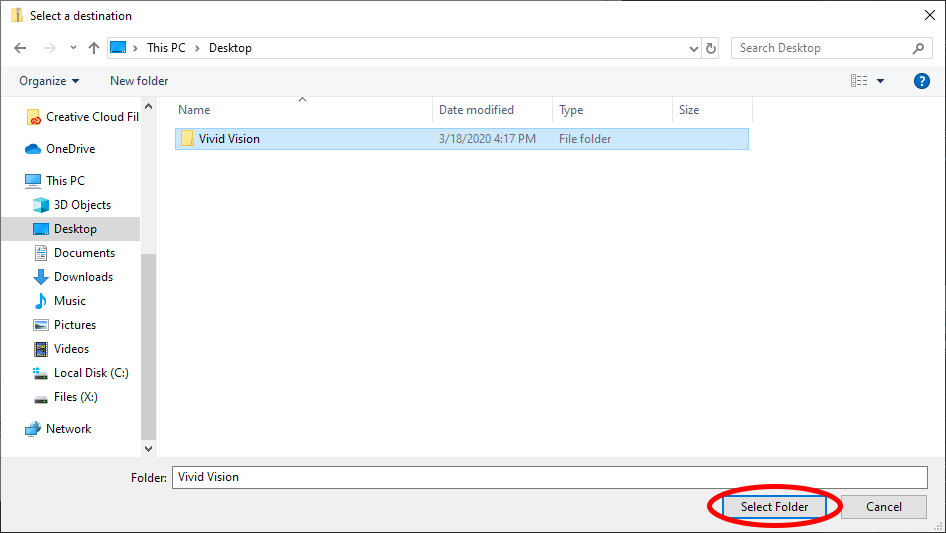The image size is (946, 533).
Task: Select the Vivid Vision folder
Action: [462, 139]
